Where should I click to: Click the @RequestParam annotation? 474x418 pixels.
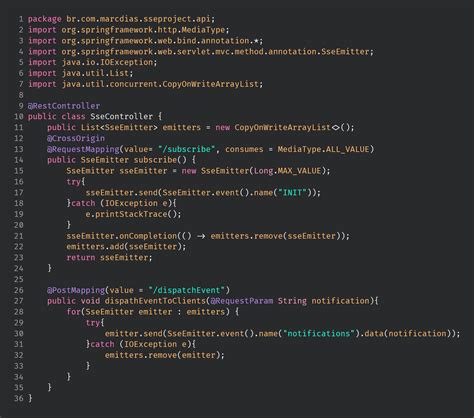point(242,301)
